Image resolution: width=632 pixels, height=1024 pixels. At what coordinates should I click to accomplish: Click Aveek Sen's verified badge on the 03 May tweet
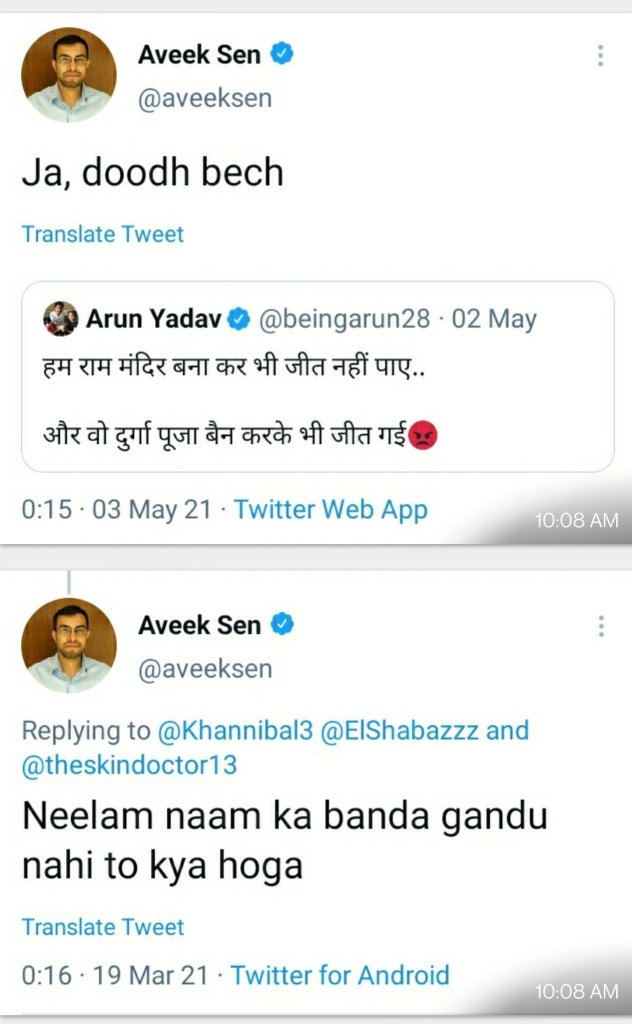283,55
